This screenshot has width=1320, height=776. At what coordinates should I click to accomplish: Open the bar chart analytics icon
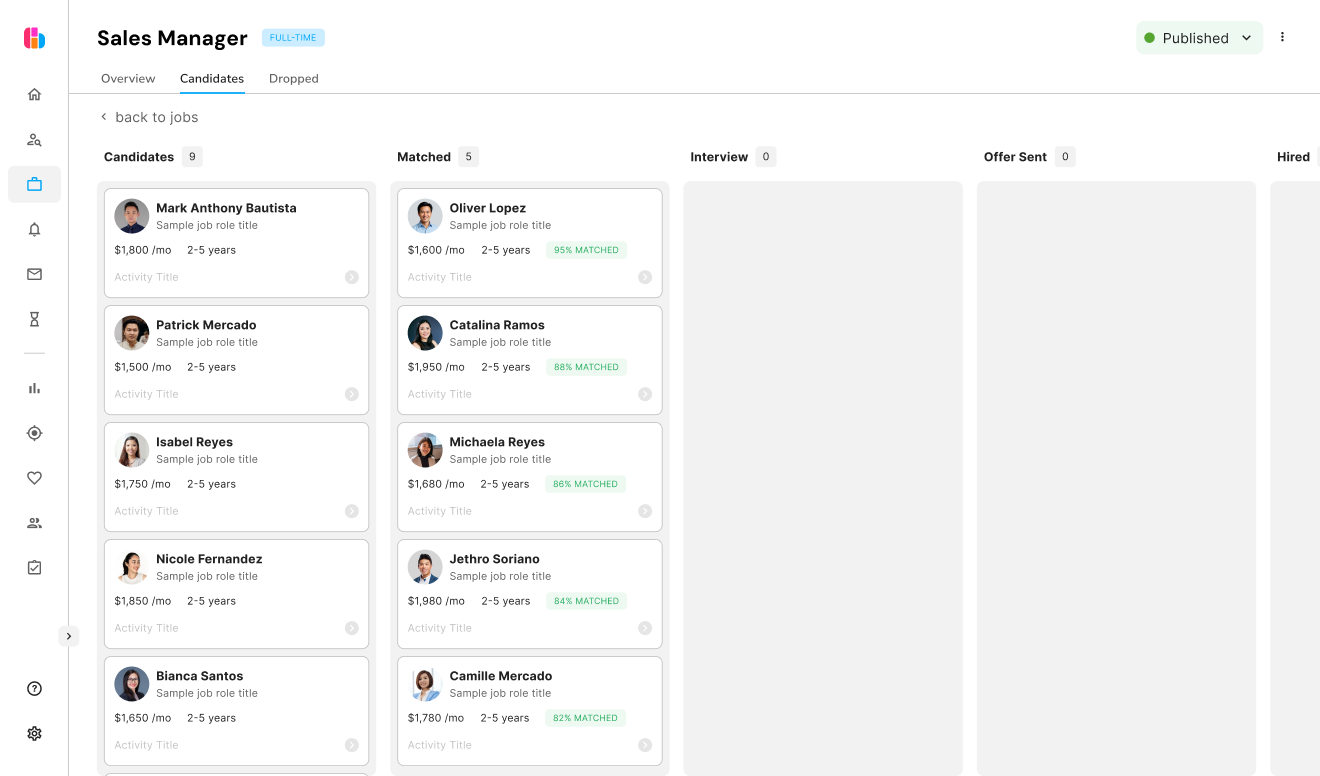(34, 388)
